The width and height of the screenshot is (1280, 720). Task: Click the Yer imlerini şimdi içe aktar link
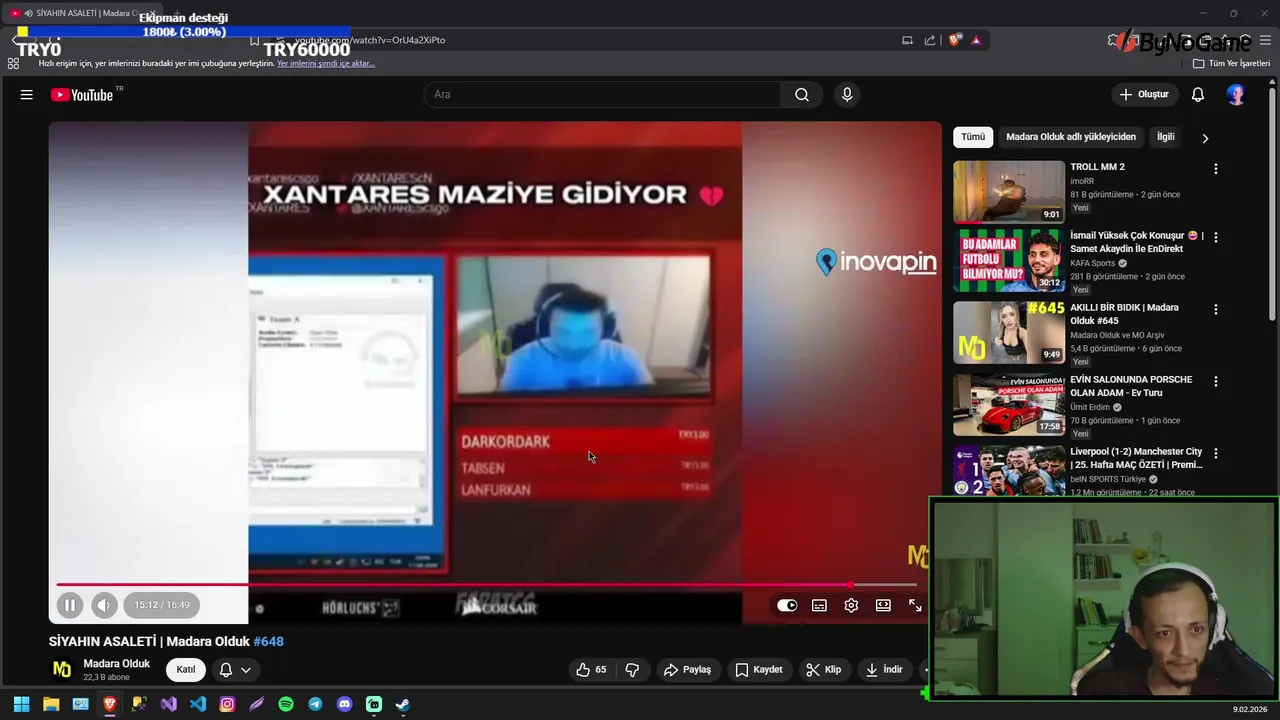click(x=326, y=64)
